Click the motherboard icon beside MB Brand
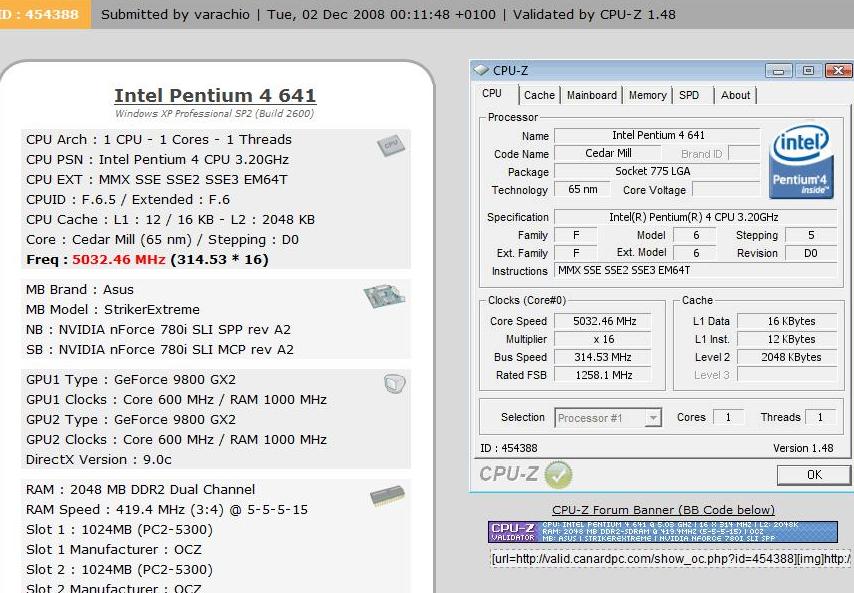 pos(384,296)
